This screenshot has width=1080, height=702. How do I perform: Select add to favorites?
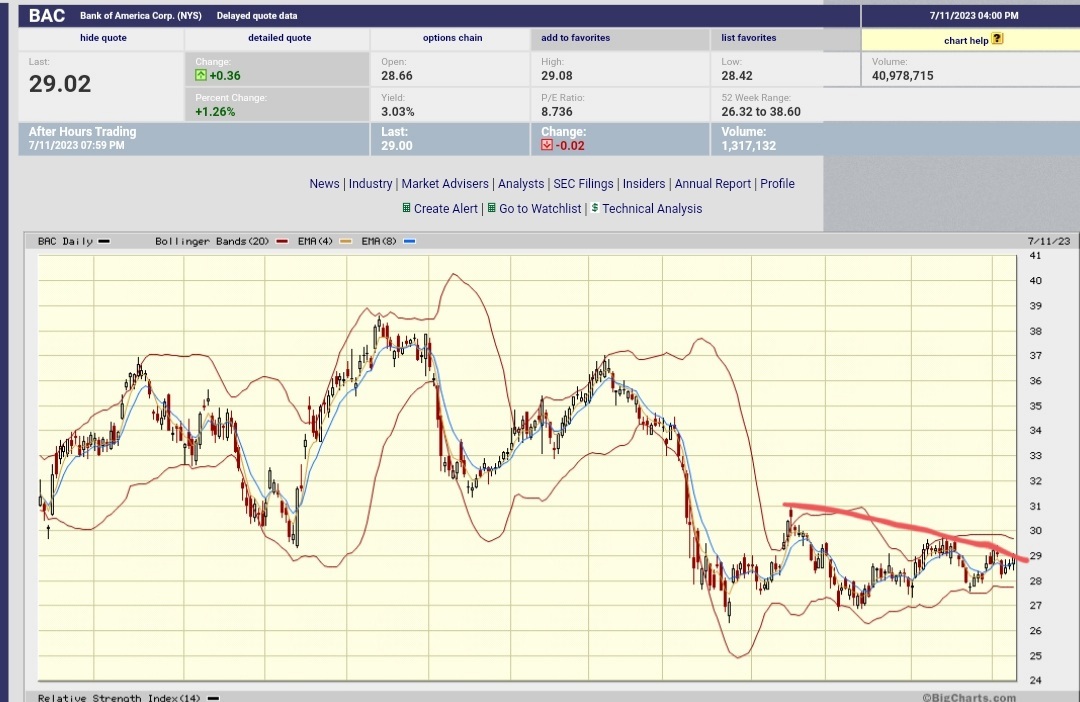[576, 38]
